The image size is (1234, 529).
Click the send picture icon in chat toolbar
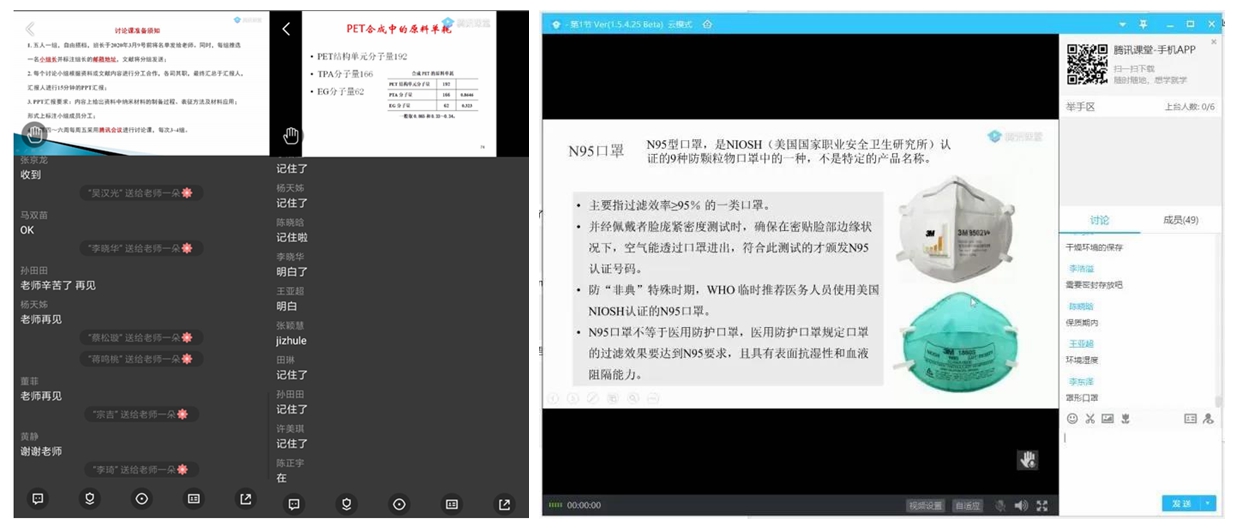click(x=1107, y=418)
